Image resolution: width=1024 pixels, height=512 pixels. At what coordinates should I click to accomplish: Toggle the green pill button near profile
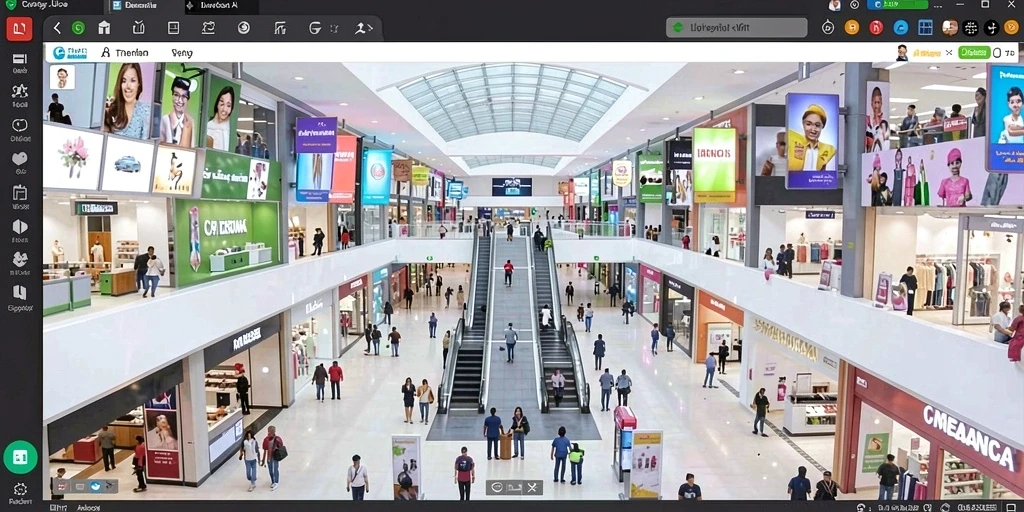pyautogui.click(x=974, y=52)
